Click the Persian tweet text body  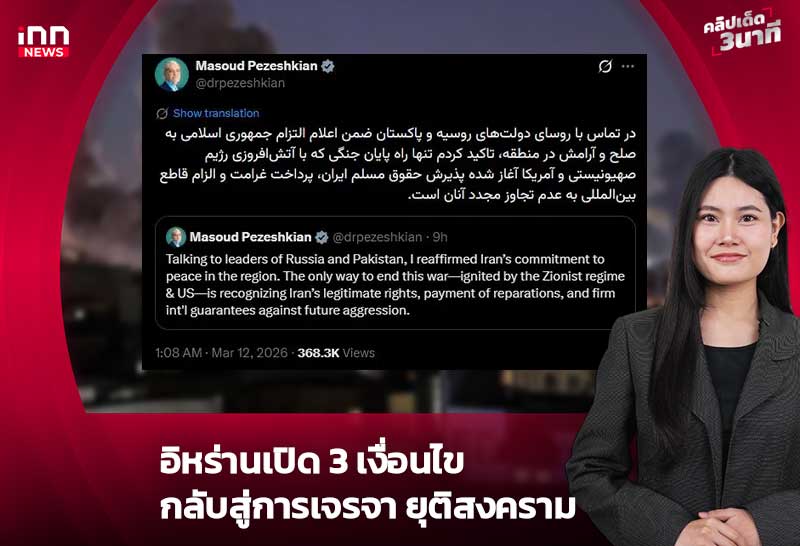pyautogui.click(x=397, y=164)
